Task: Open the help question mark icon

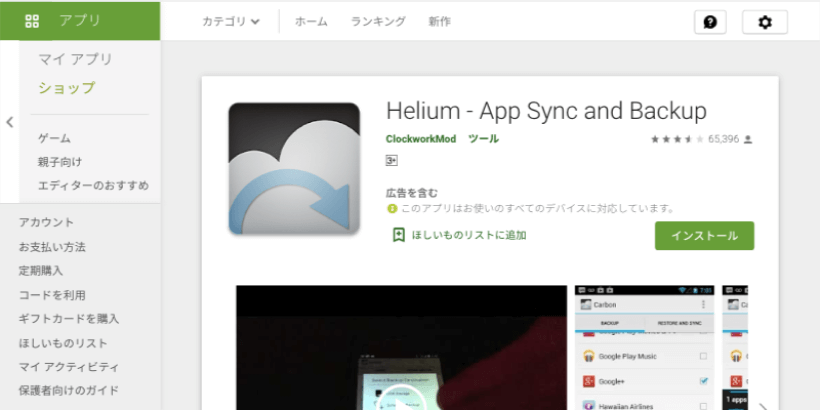Action: click(710, 22)
